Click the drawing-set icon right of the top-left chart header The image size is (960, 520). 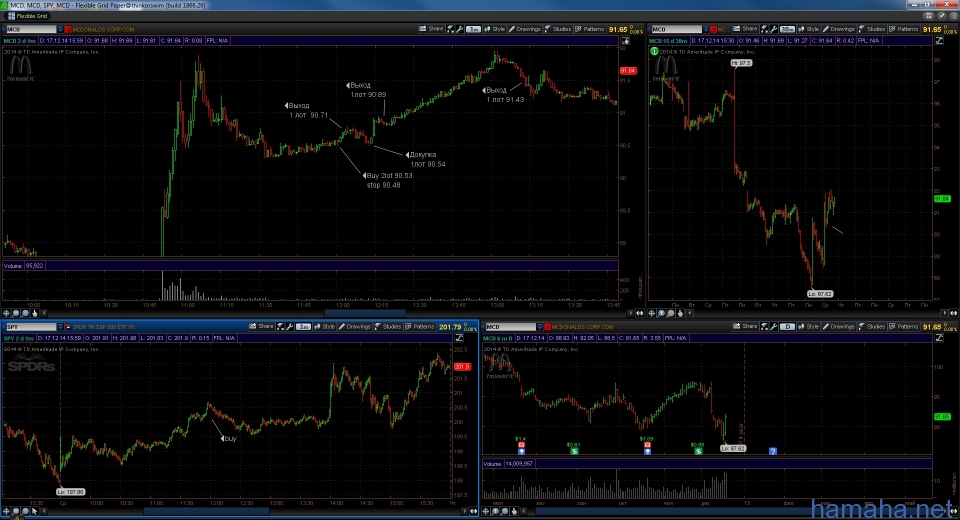pos(625,40)
